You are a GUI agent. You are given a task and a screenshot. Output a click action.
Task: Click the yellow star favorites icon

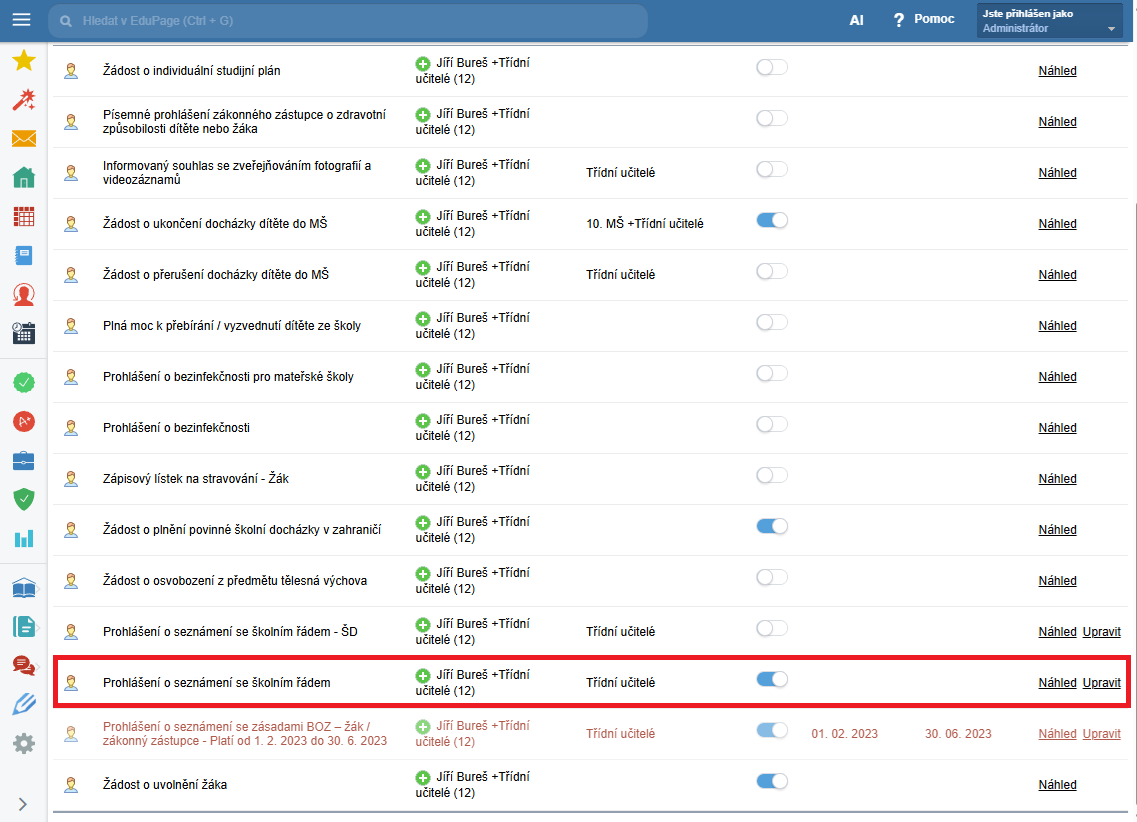24,61
